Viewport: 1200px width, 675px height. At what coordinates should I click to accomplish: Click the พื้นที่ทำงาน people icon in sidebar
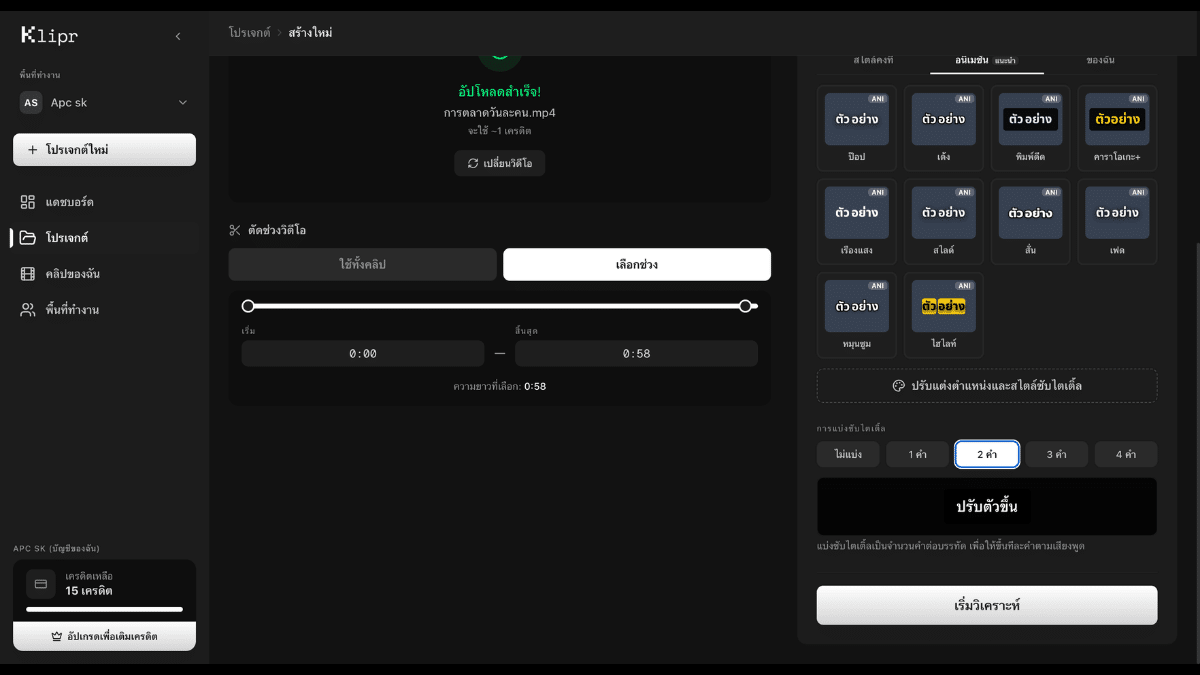pos(28,310)
